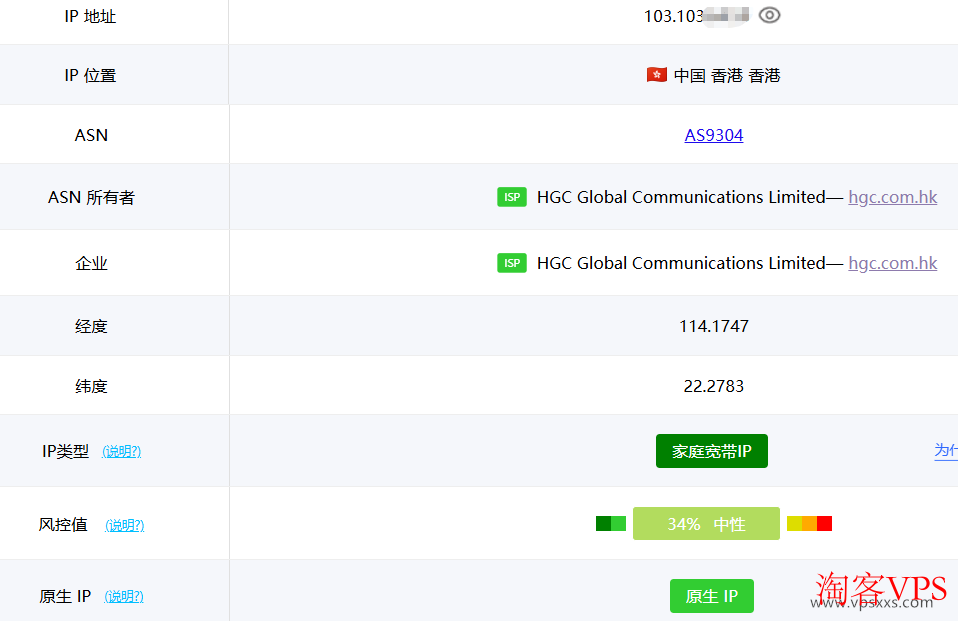Image resolution: width=958 pixels, height=621 pixels.
Task: Visit hgc.com.hk from the ASN owner row
Action: 892,197
